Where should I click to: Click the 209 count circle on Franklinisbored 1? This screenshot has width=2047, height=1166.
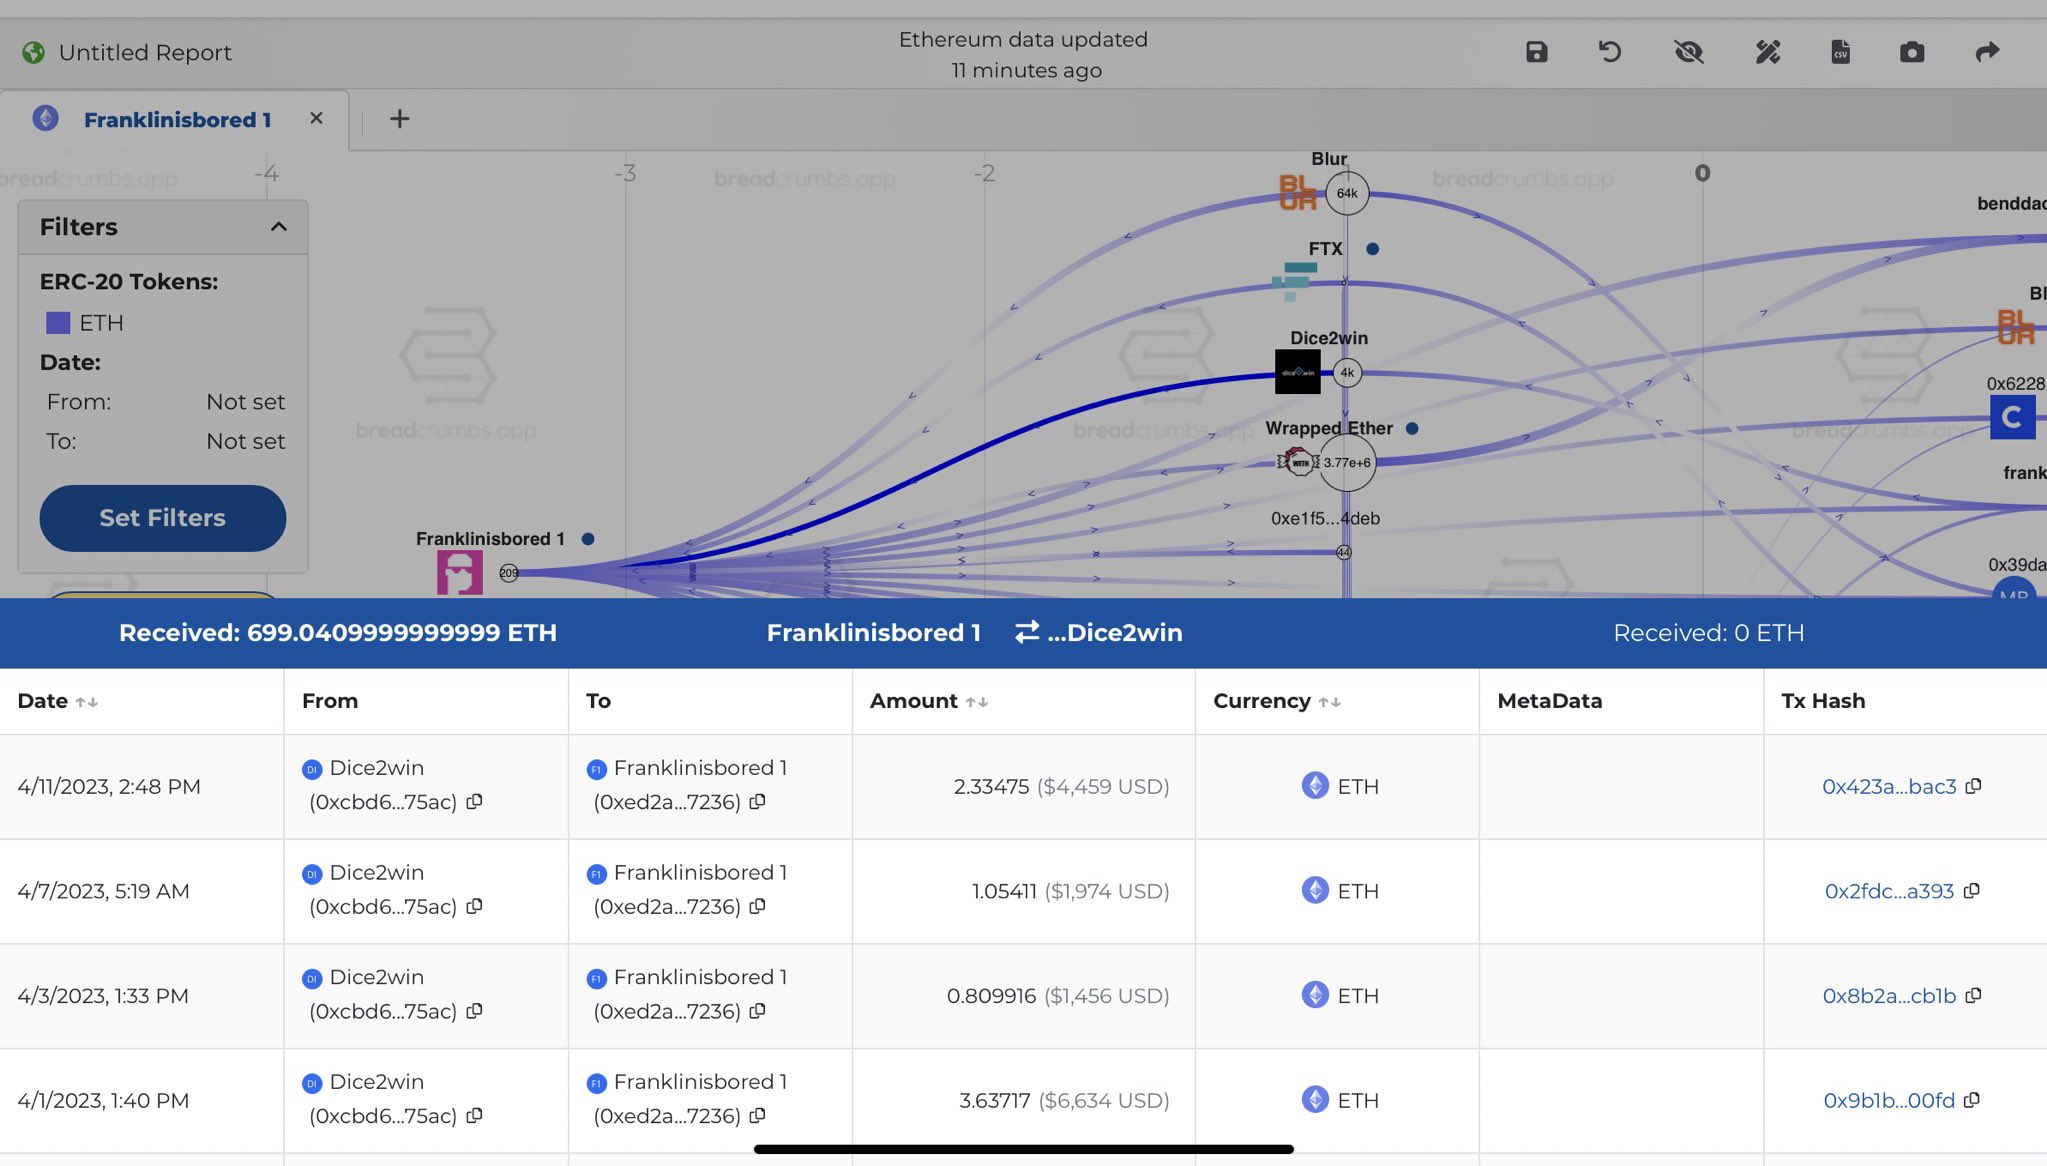[509, 573]
